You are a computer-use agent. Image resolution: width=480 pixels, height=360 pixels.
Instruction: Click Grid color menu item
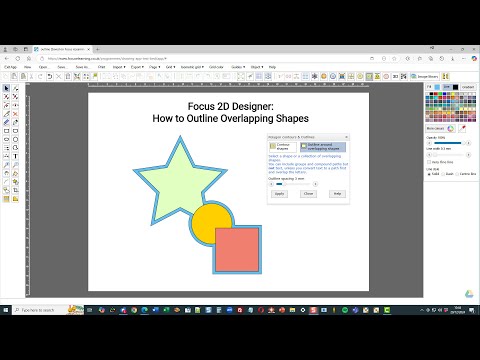tap(216, 67)
